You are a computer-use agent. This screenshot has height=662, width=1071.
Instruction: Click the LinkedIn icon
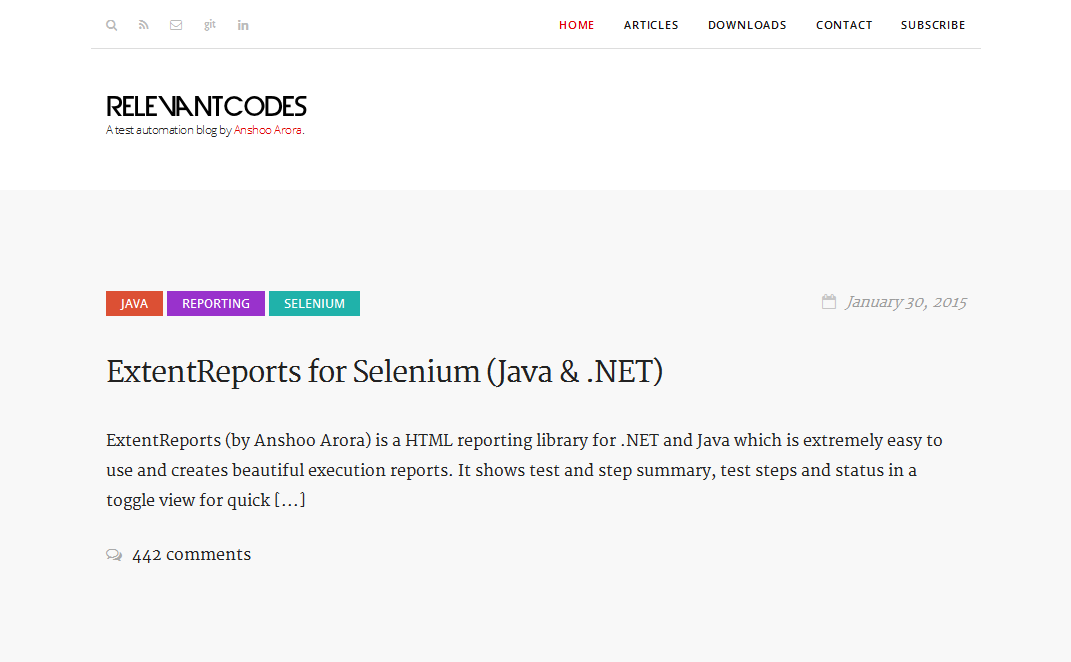point(243,25)
